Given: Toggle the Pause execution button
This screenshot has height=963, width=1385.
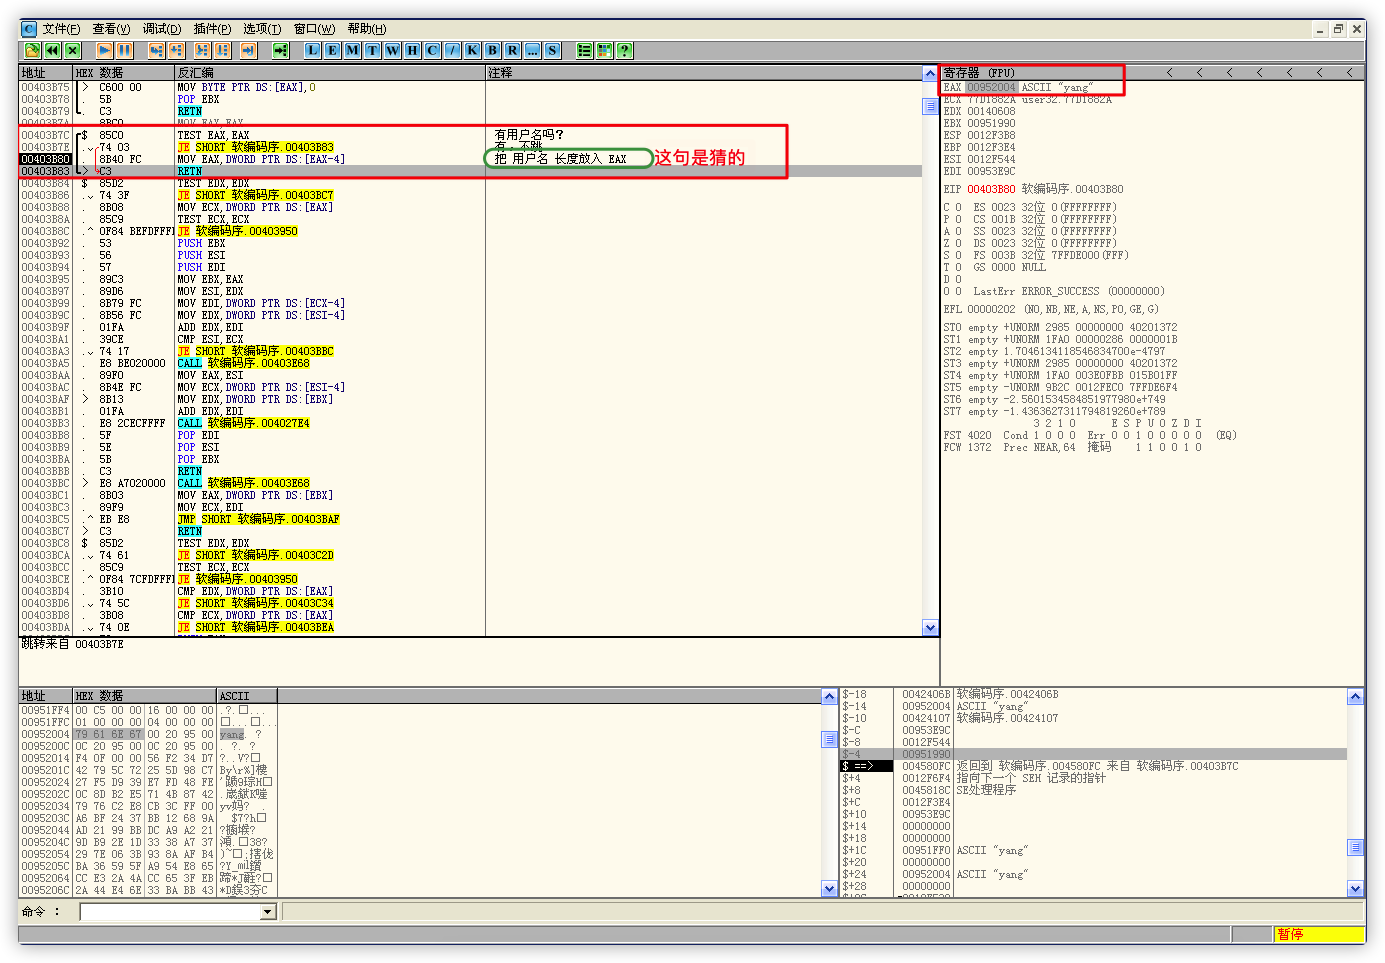Looking at the screenshot, I should pyautogui.click(x=124, y=50).
